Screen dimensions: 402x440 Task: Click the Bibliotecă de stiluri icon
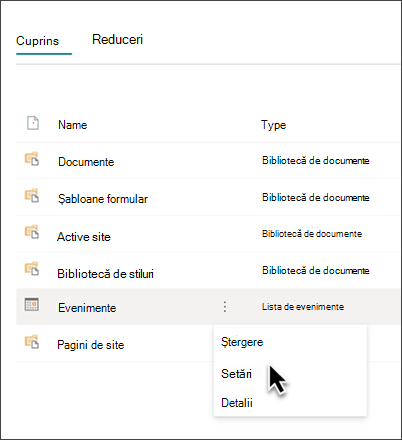pyautogui.click(x=32, y=269)
